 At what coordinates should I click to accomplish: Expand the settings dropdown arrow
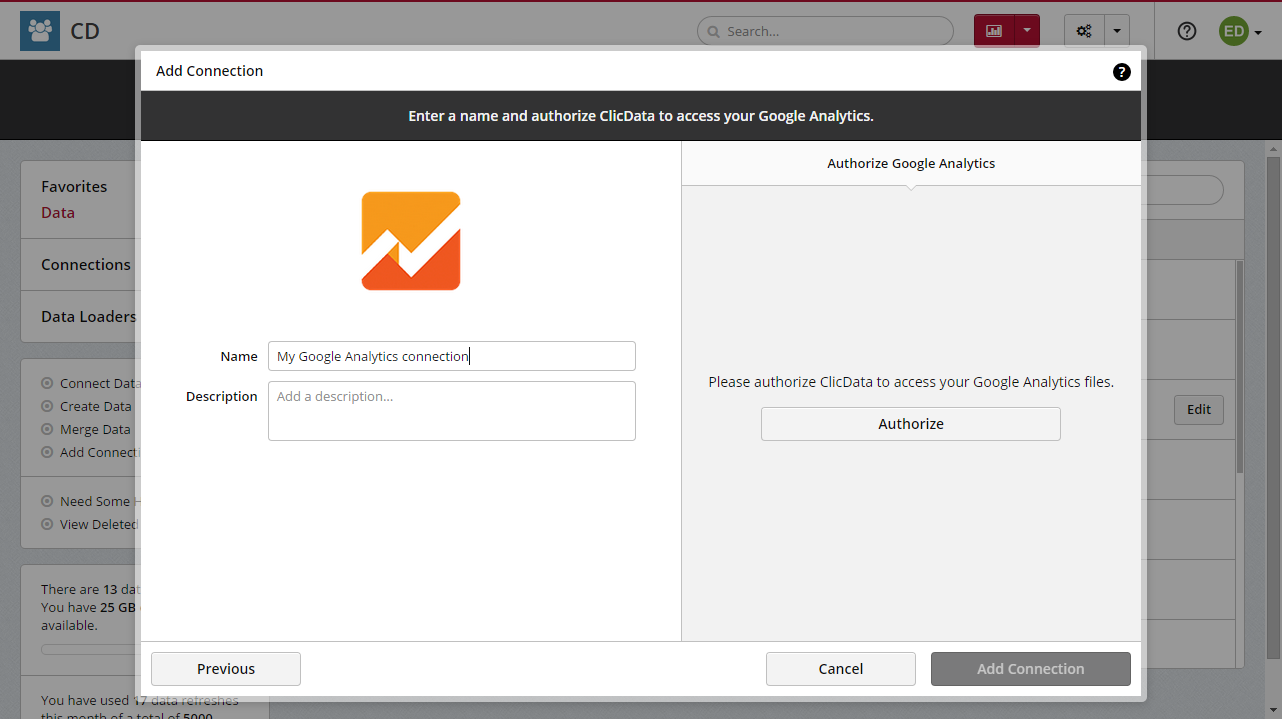pyautogui.click(x=1116, y=31)
